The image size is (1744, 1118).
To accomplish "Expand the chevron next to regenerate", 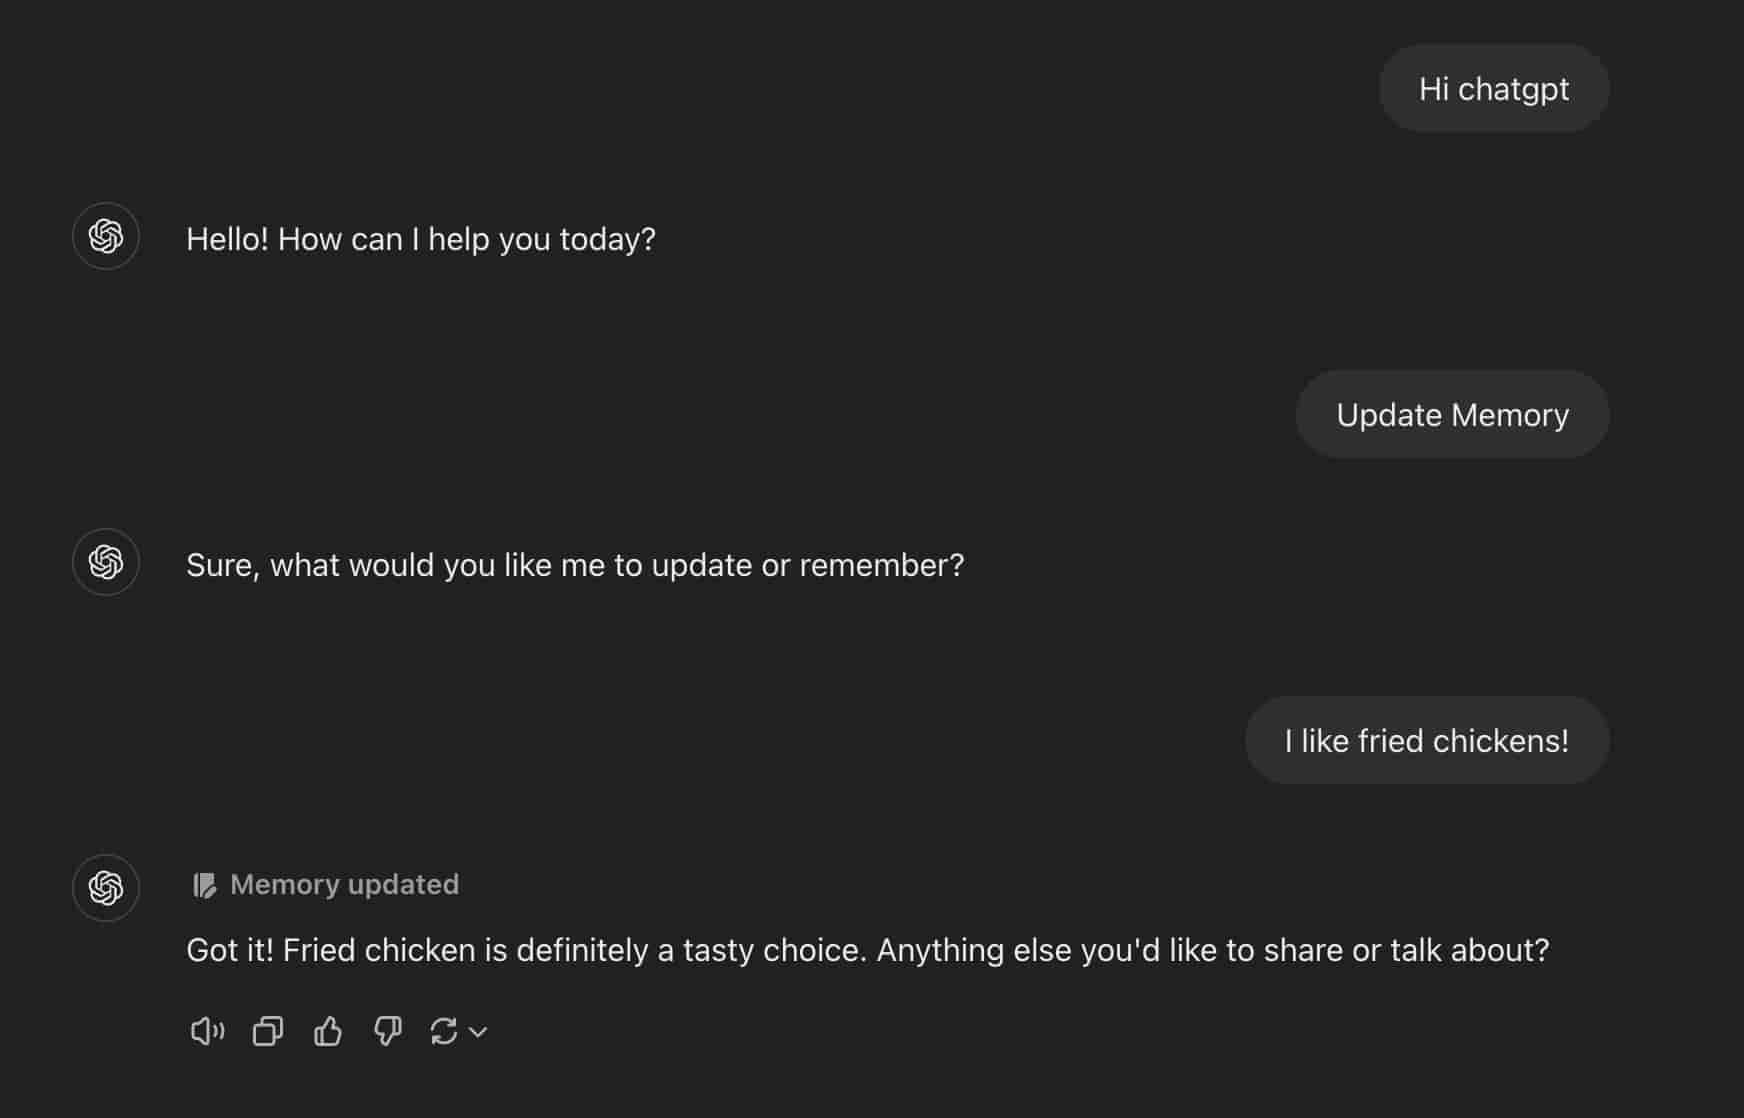I will point(479,1032).
